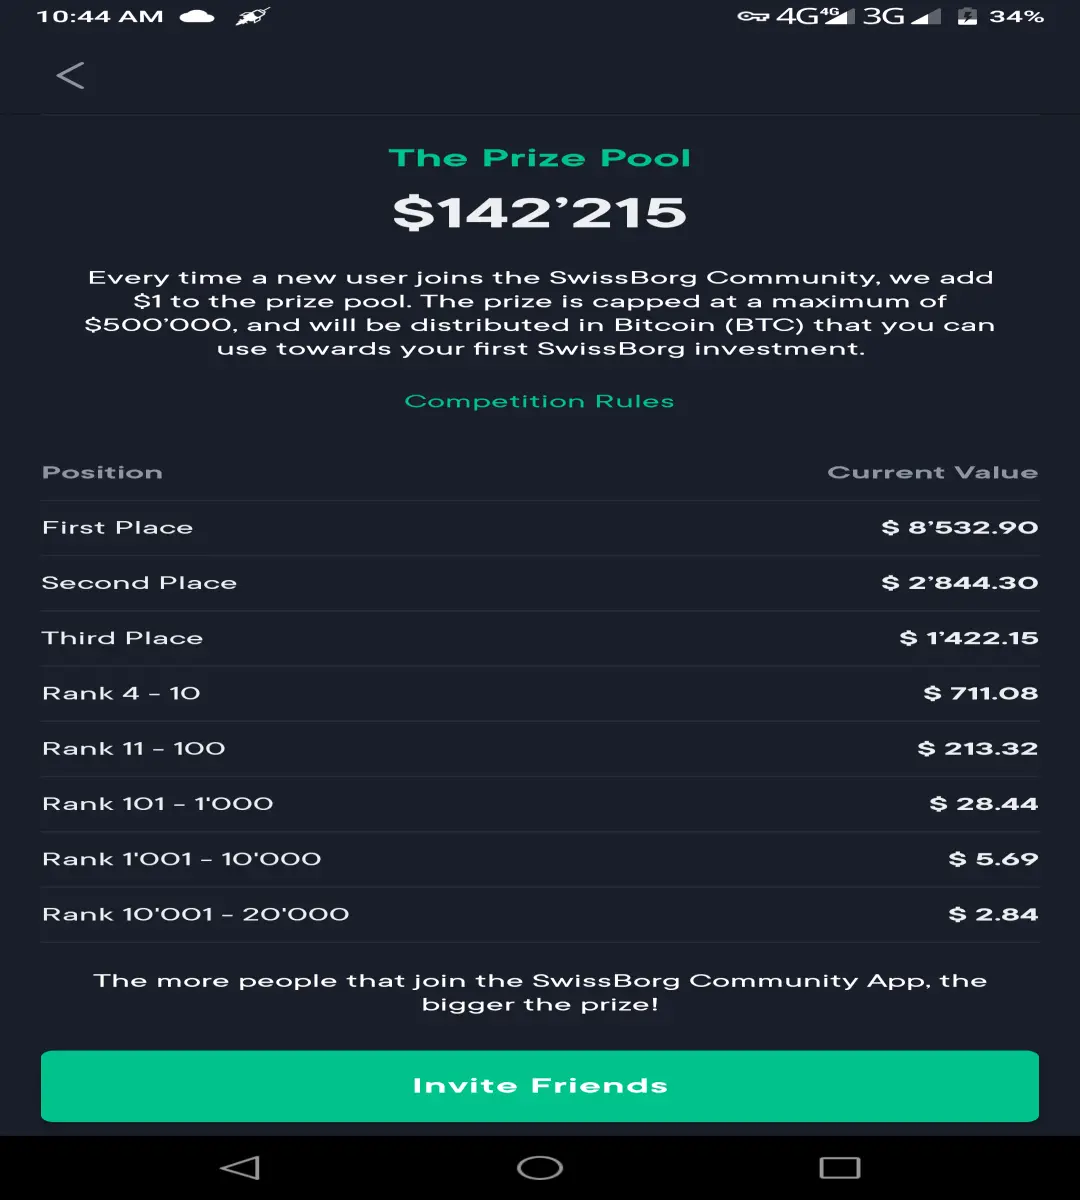Tap the $142'215 prize pool amount
The width and height of the screenshot is (1080, 1200).
pos(540,212)
